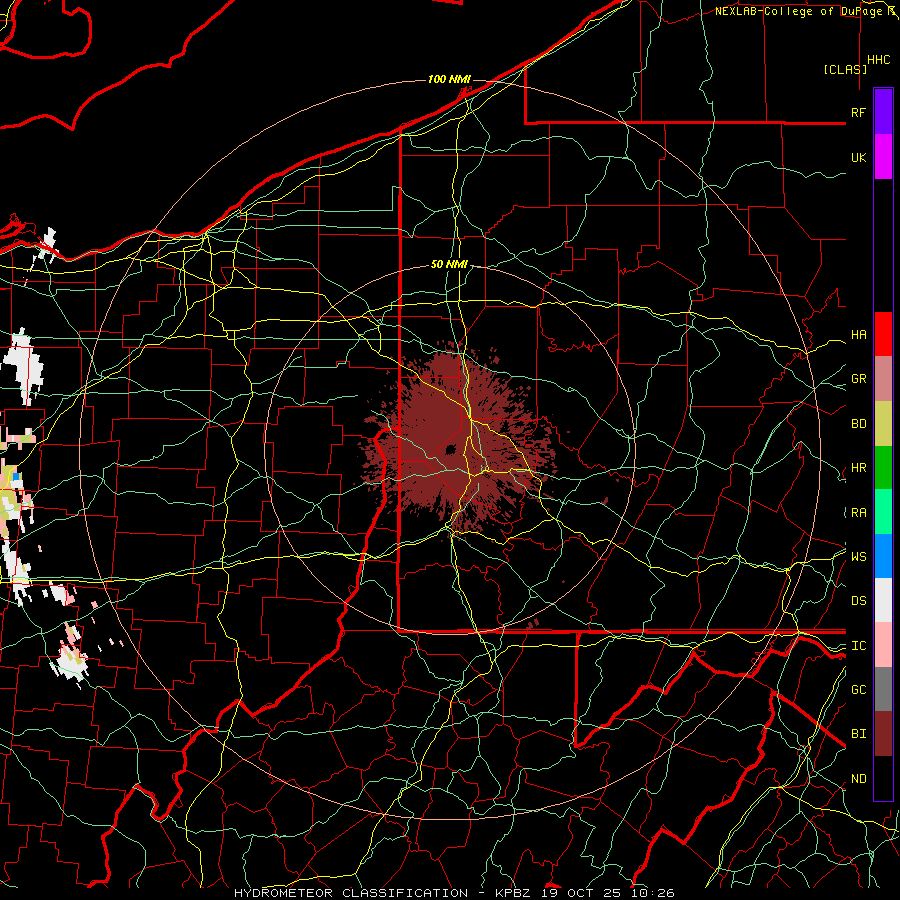900x900 pixels.
Task: Select the gray GC ground clutter swatch
Action: [x=883, y=689]
